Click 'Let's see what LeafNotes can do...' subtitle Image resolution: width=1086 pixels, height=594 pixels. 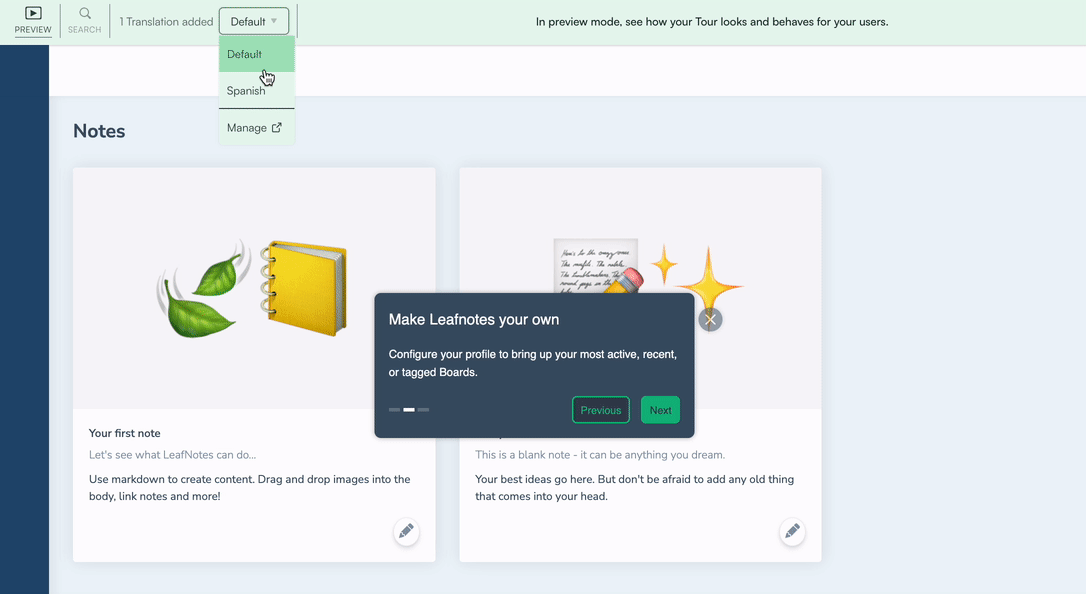coord(172,455)
